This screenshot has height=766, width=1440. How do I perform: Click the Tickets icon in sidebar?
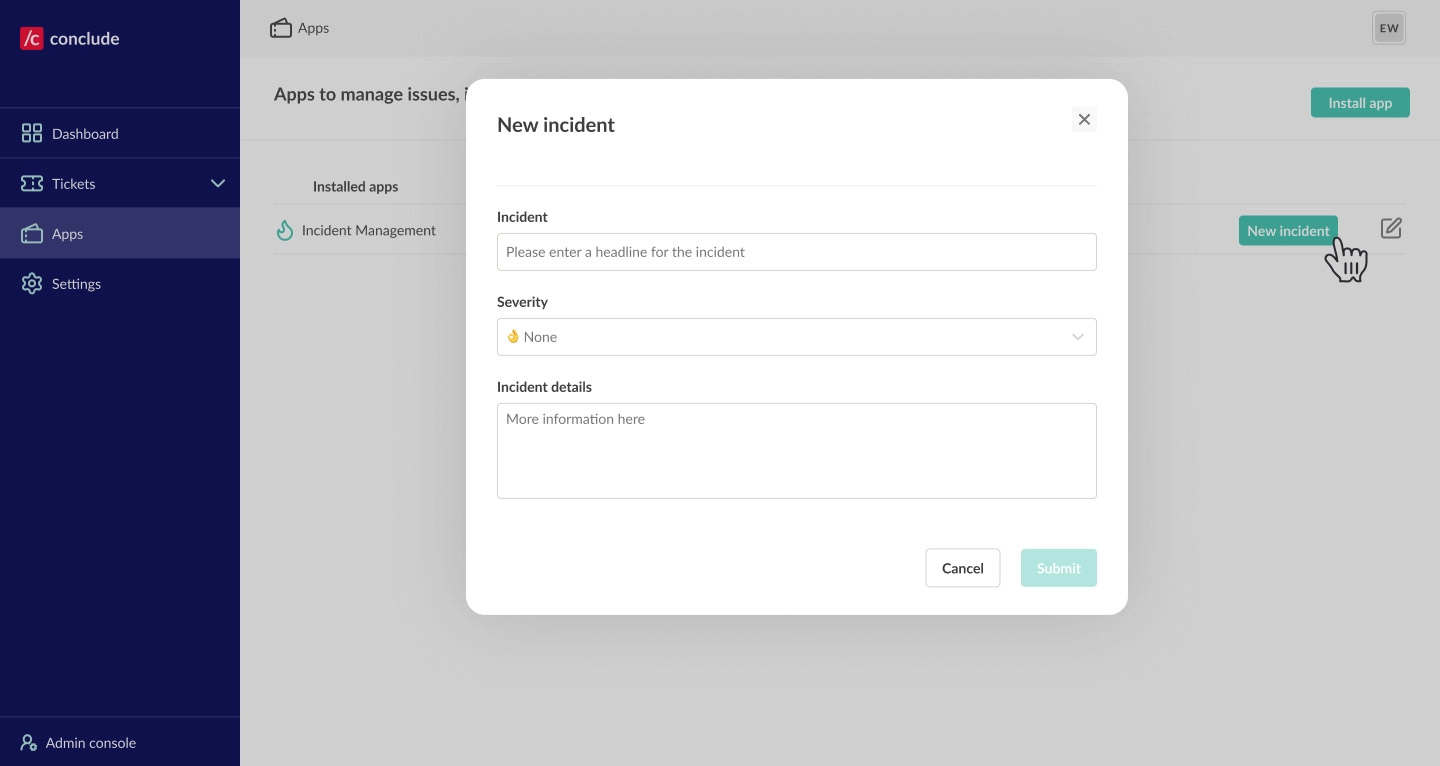tap(32, 183)
